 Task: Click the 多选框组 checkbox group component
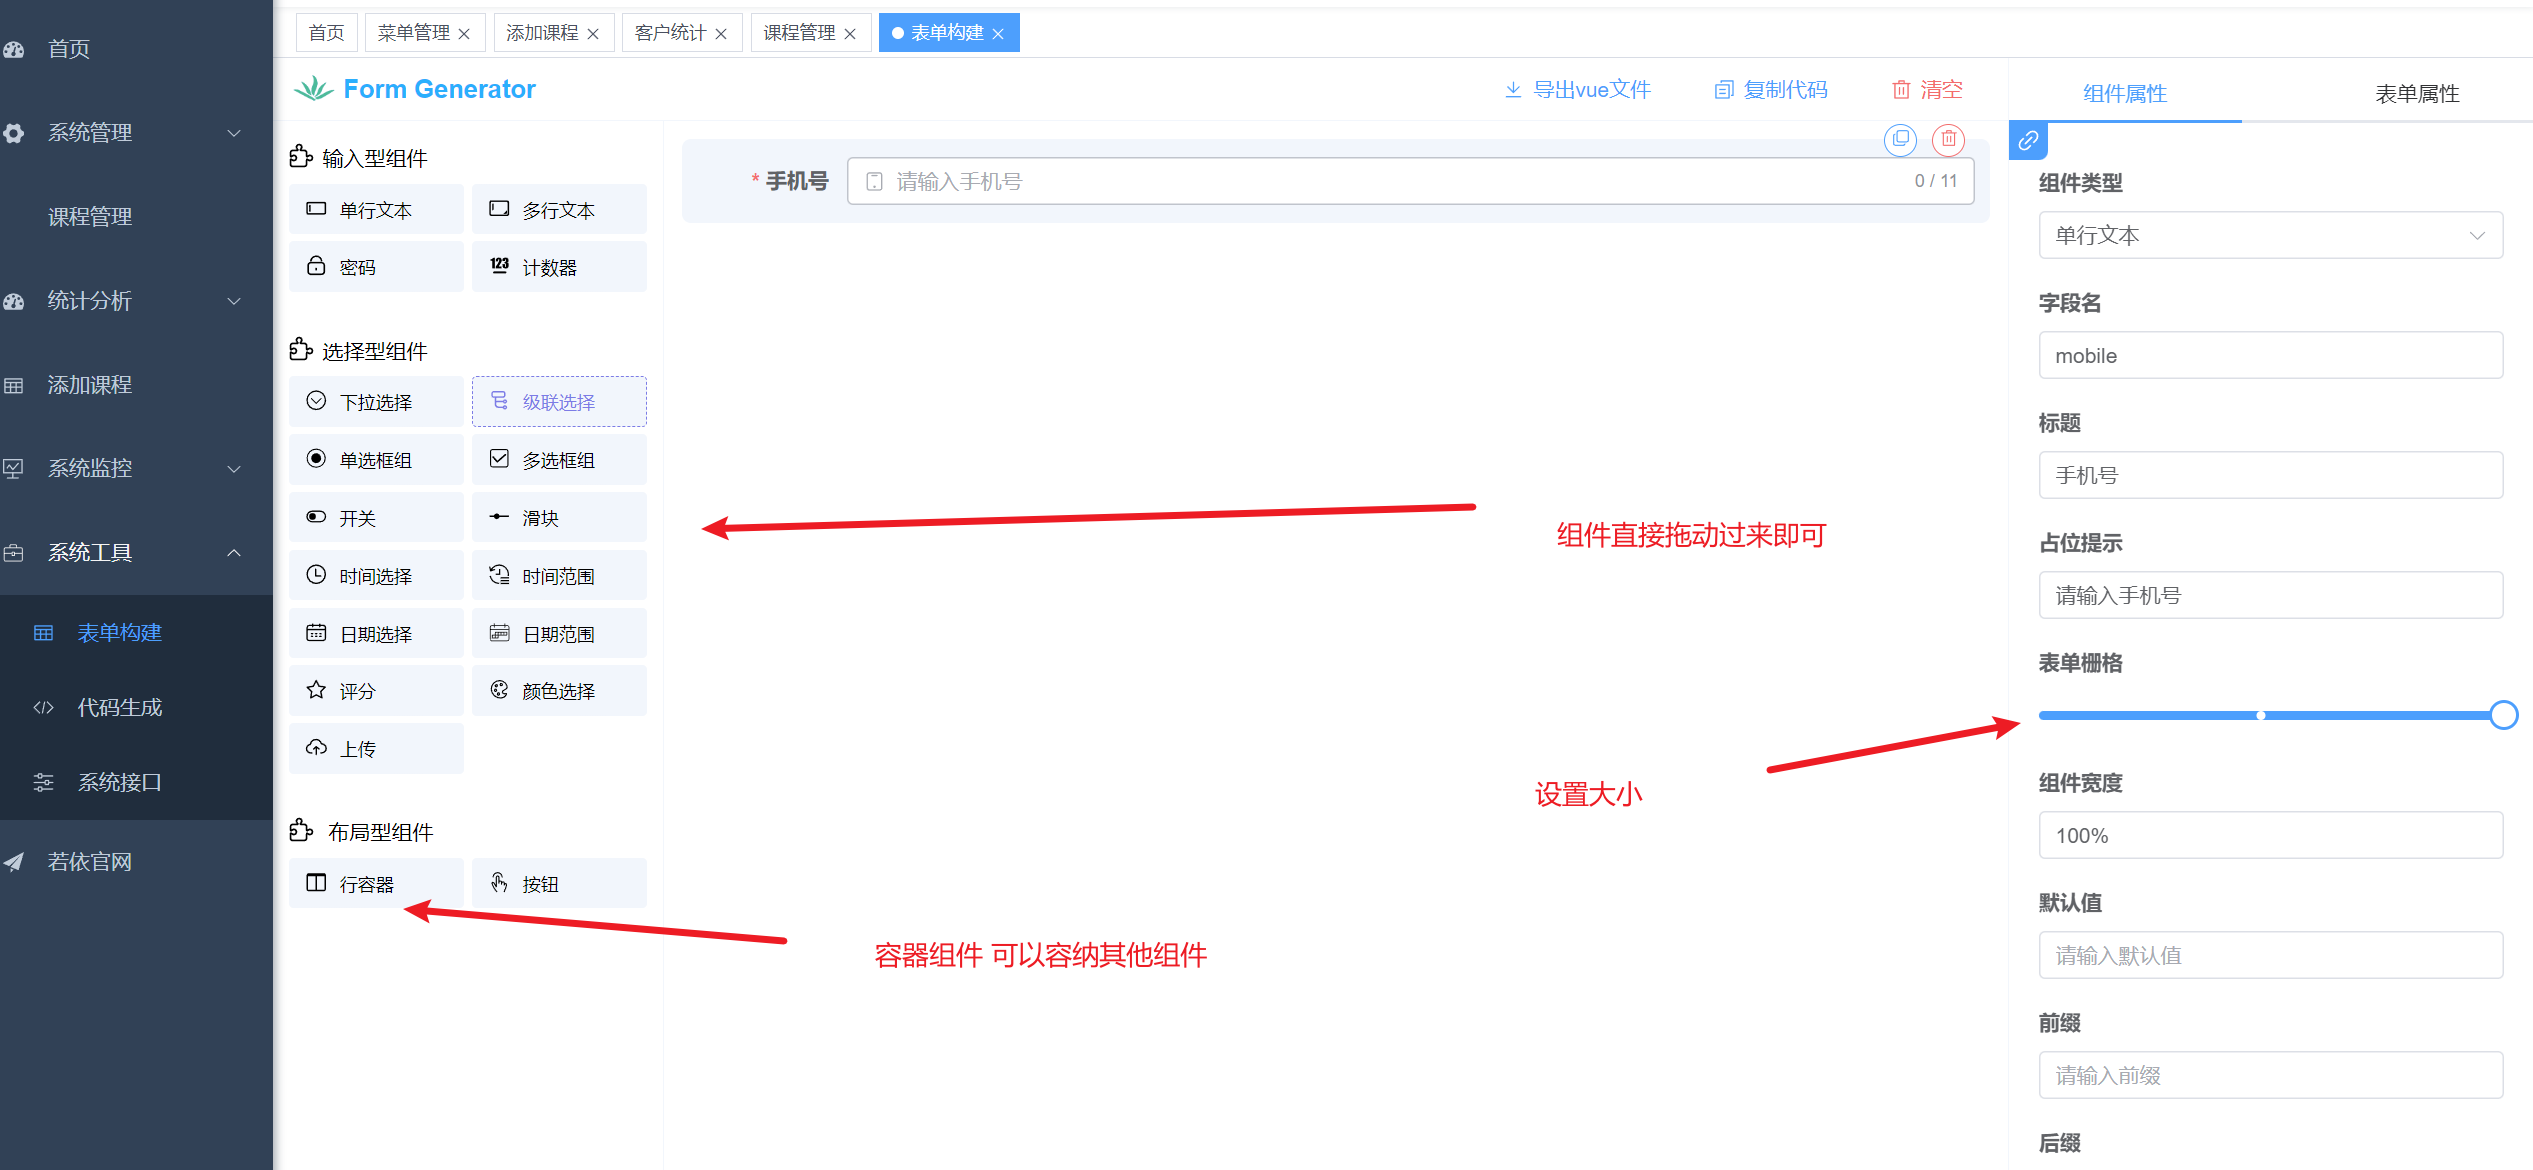[x=558, y=460]
